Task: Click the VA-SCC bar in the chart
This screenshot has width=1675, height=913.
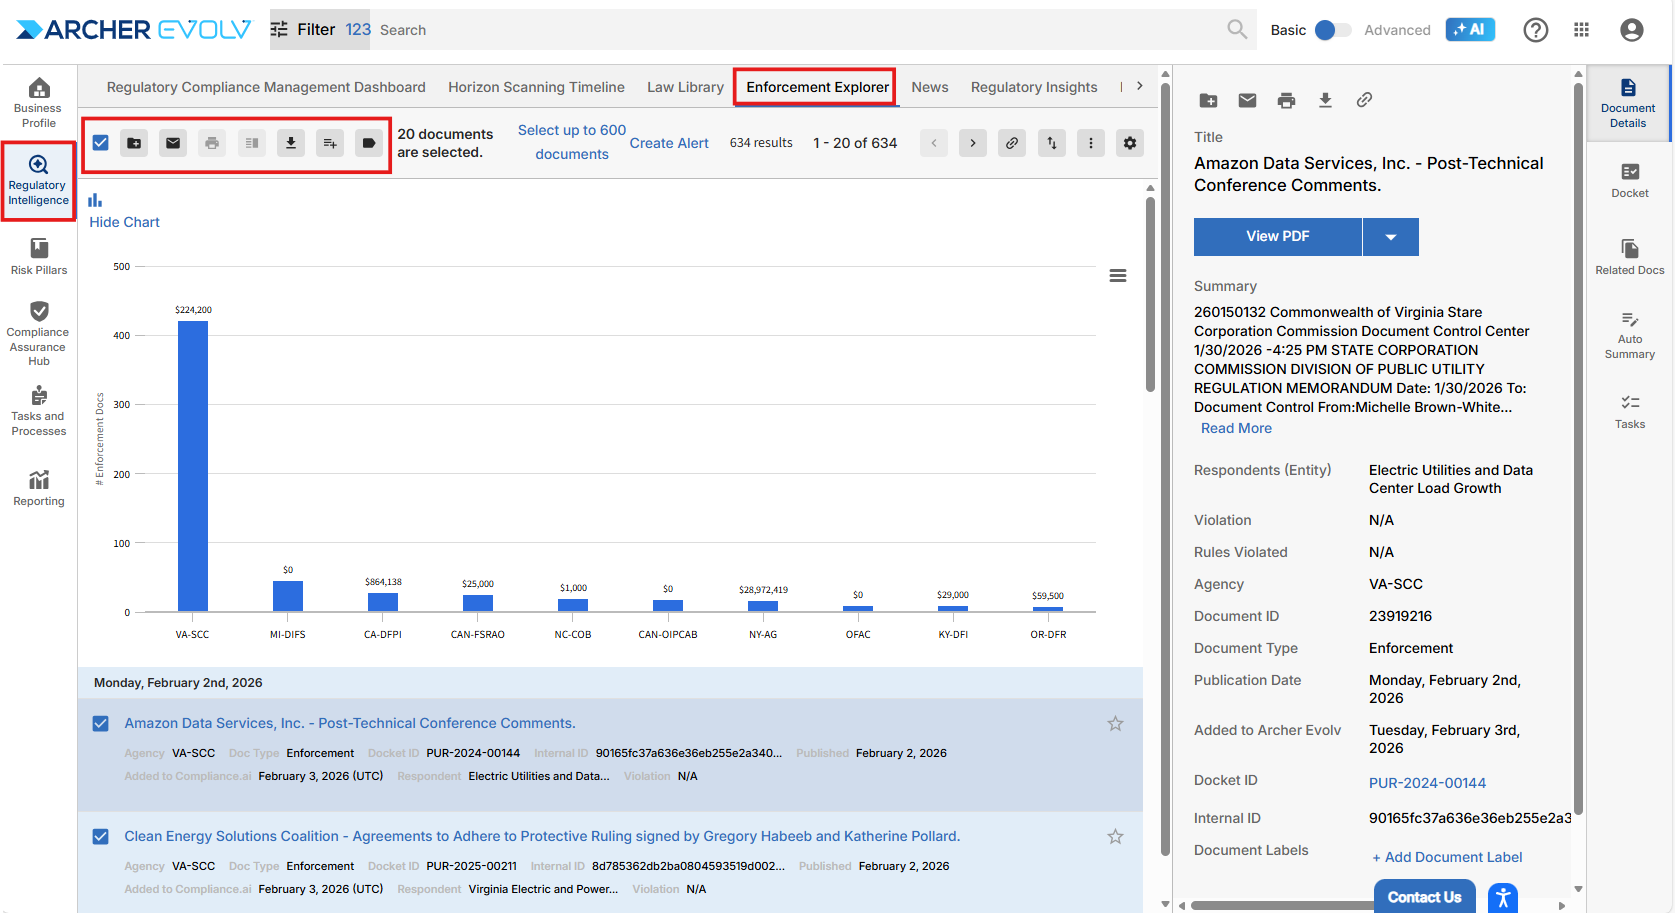Action: [x=193, y=465]
